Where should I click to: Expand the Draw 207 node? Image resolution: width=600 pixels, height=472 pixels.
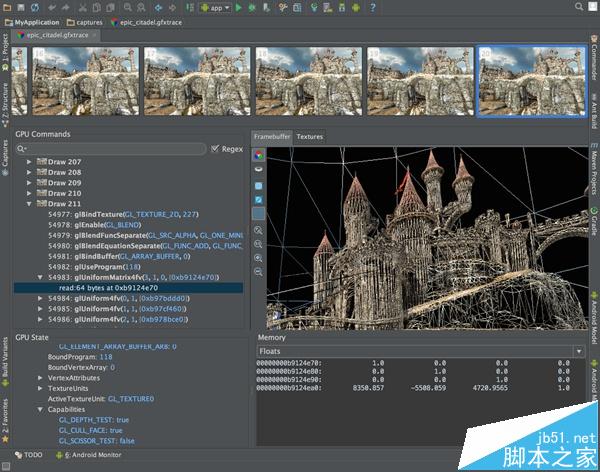[x=29, y=162]
